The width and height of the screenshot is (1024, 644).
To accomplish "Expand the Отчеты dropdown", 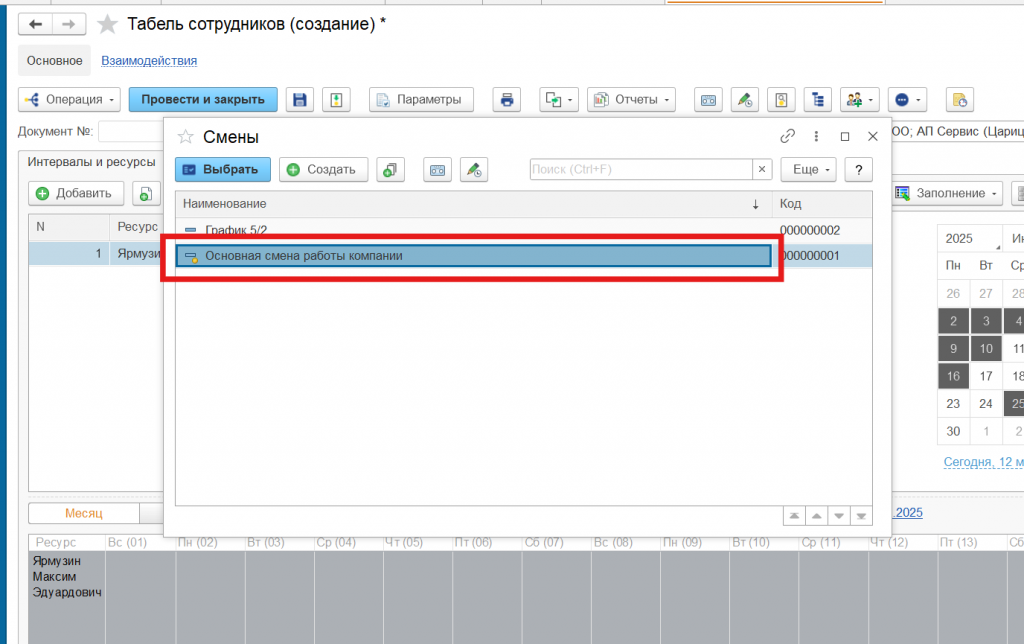I will (631, 100).
